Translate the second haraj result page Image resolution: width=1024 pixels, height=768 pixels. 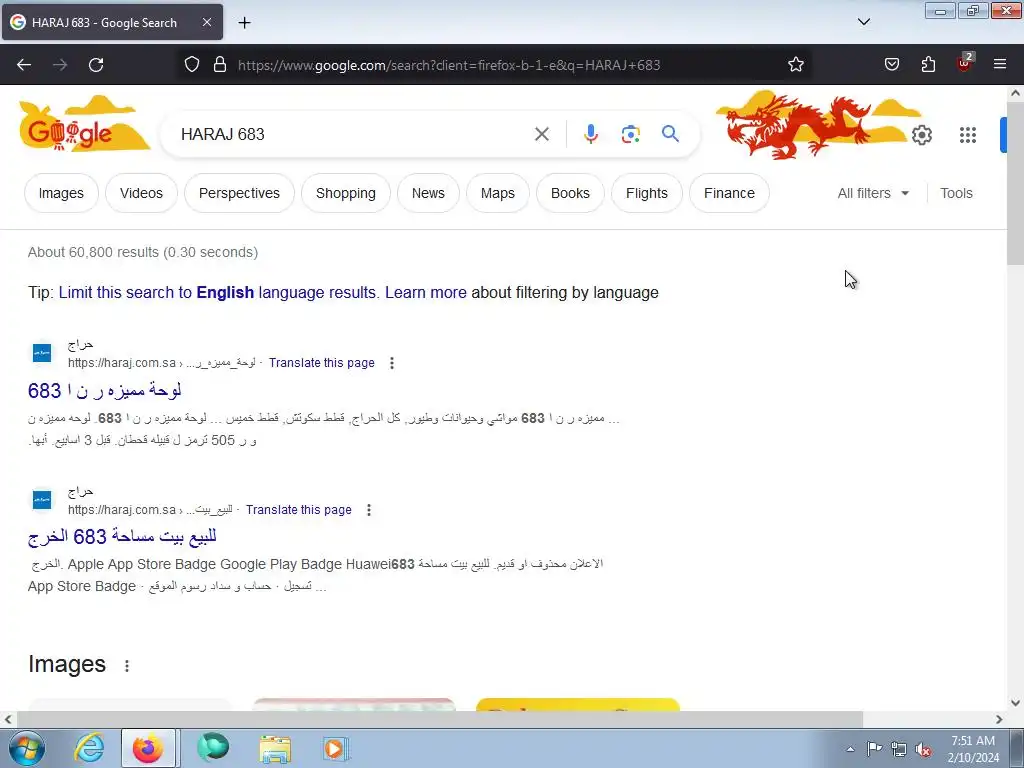(x=298, y=510)
